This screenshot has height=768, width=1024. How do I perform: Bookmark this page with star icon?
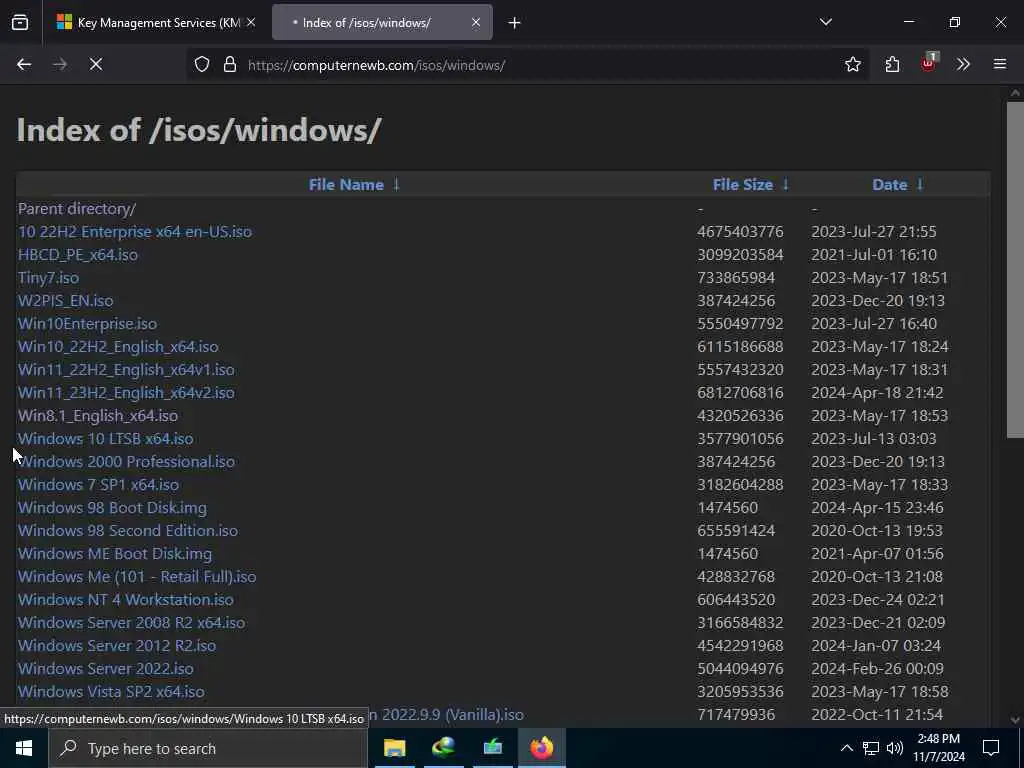coord(852,64)
